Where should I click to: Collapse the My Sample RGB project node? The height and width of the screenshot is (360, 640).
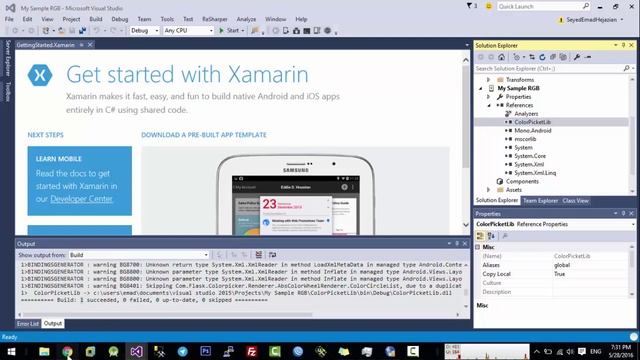tap(480, 88)
